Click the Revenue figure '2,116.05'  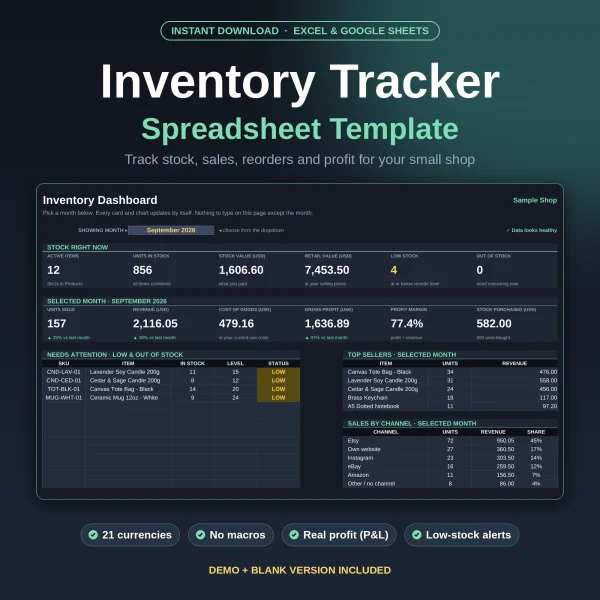coord(155,324)
